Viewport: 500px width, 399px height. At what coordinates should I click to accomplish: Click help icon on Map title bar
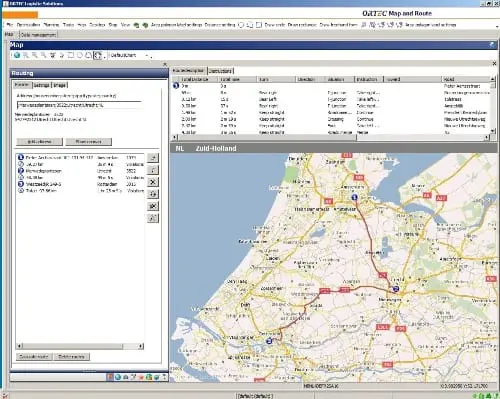(492, 45)
